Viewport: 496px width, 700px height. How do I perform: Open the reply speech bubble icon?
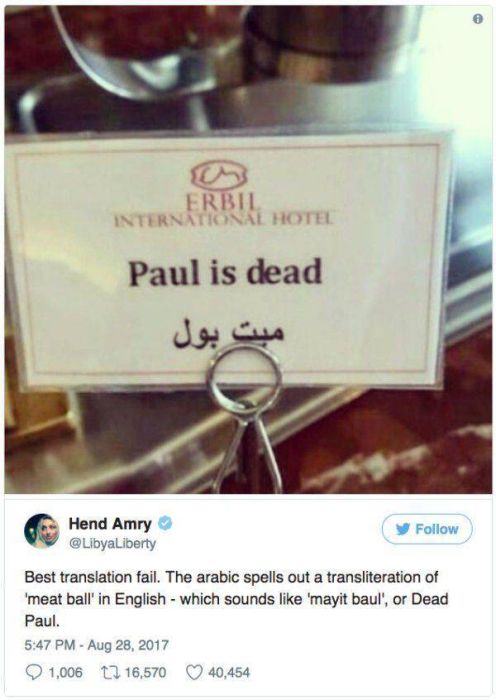point(33,672)
